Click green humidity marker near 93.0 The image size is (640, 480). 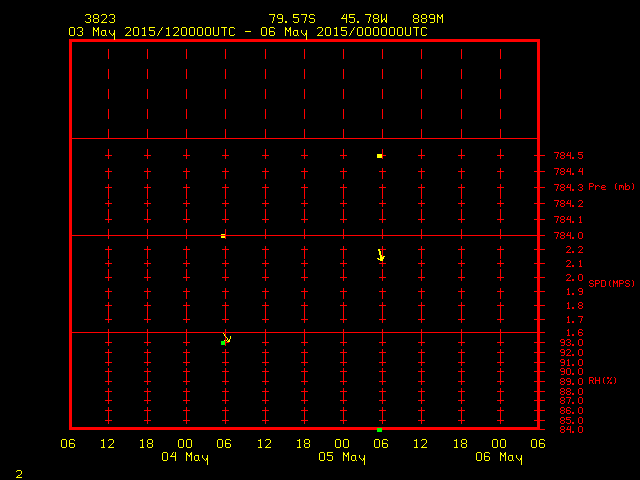pos(223,343)
